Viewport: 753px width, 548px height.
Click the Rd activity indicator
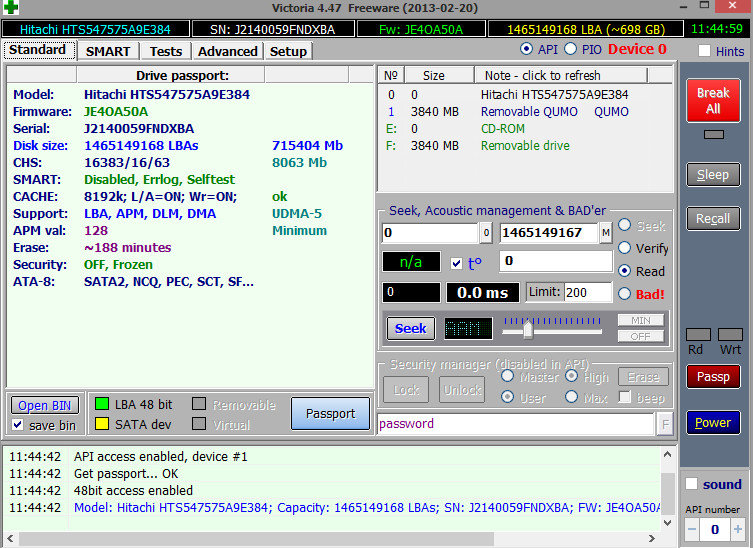698,334
